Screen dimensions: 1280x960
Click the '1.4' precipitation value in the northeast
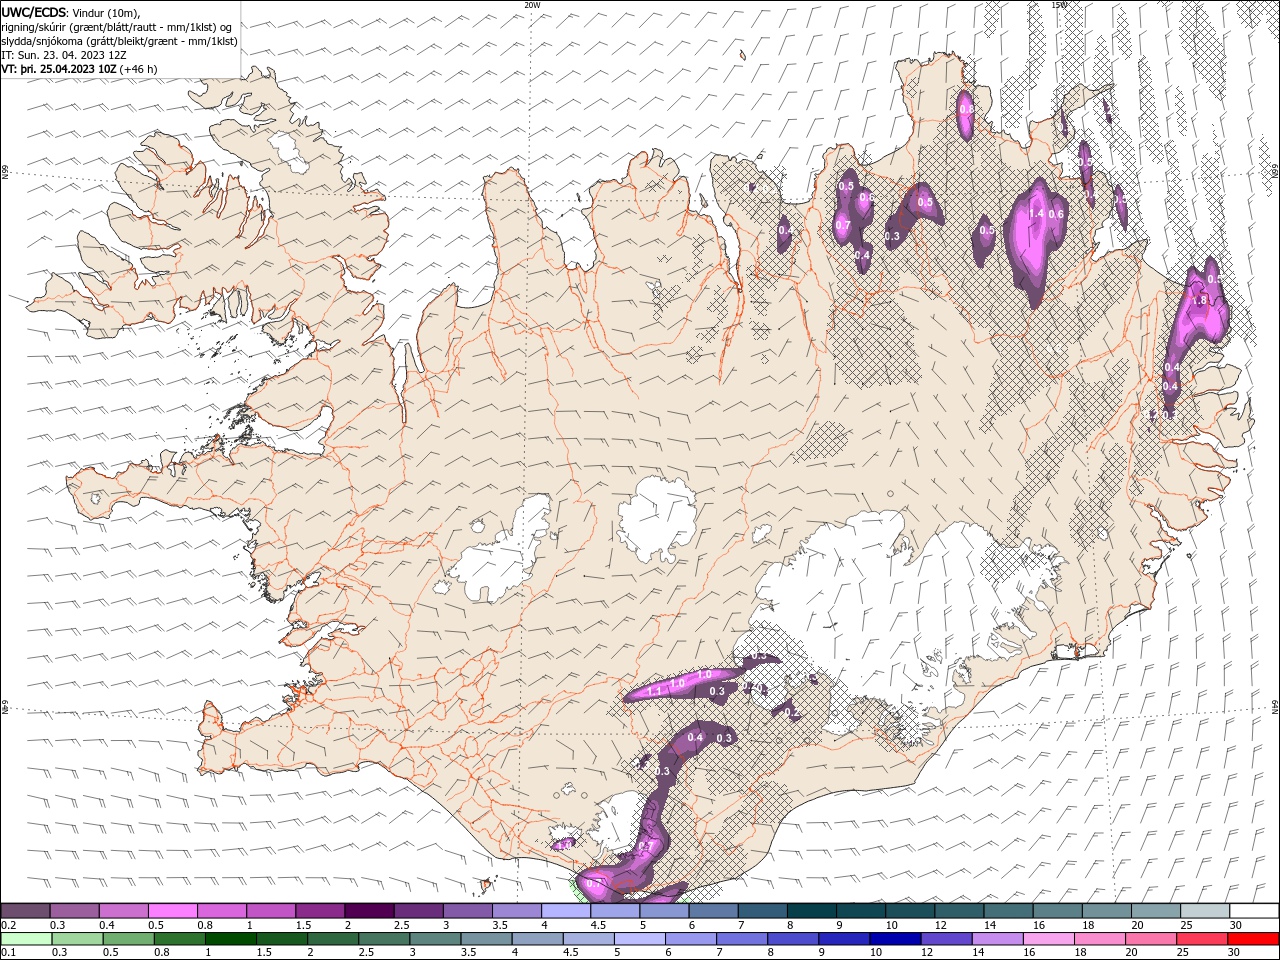point(1037,214)
